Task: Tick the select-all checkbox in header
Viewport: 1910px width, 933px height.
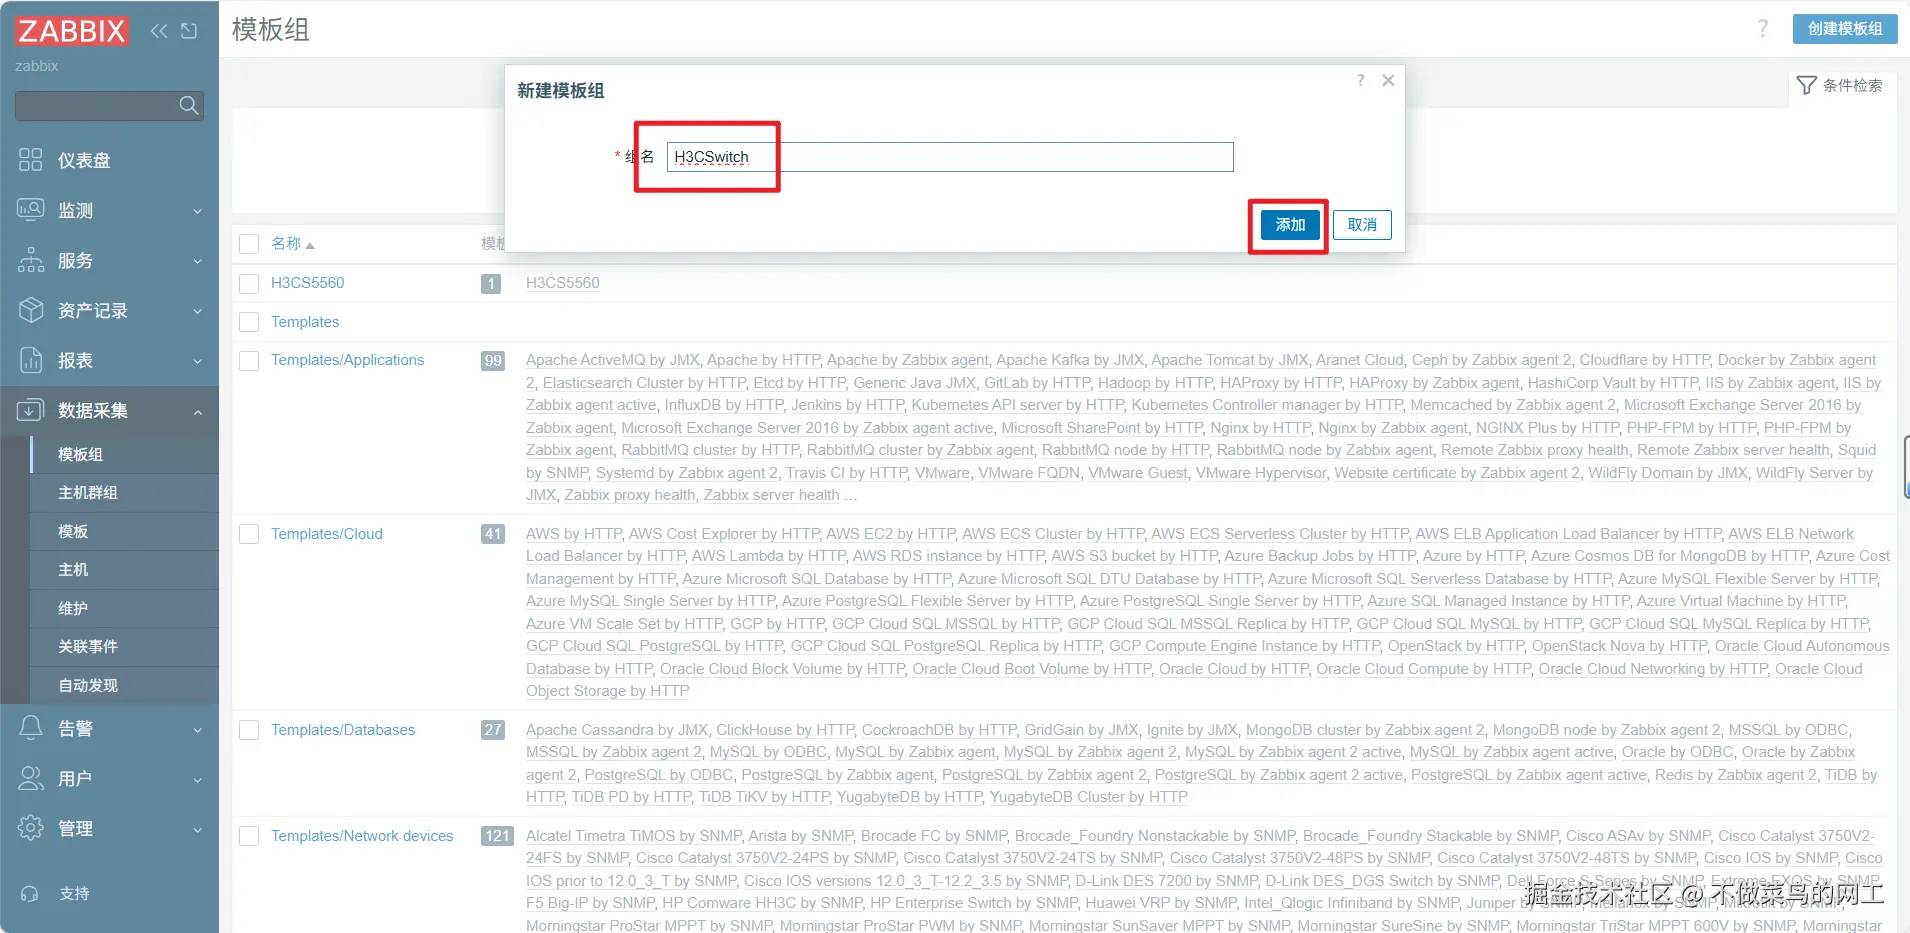Action: click(x=249, y=244)
